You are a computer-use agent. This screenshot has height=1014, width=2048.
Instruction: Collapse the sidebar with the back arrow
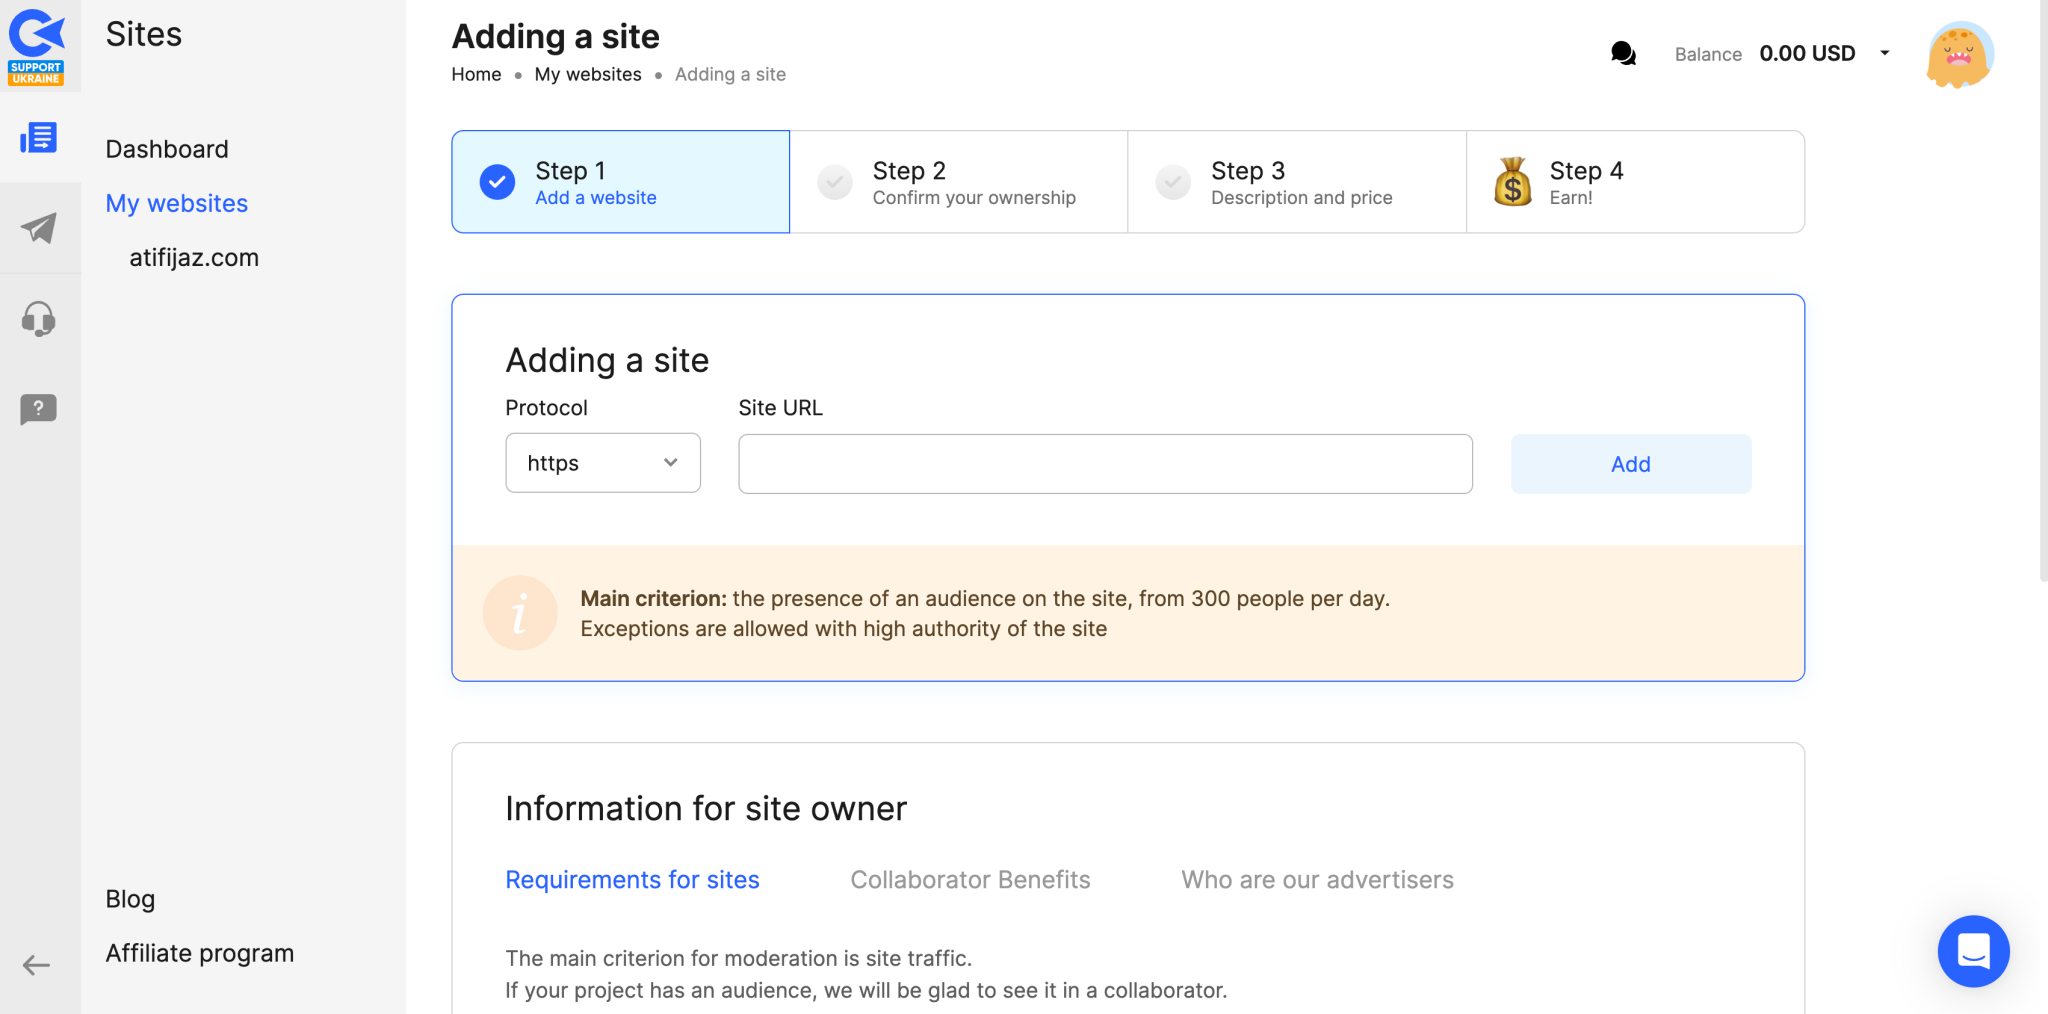[x=38, y=965]
